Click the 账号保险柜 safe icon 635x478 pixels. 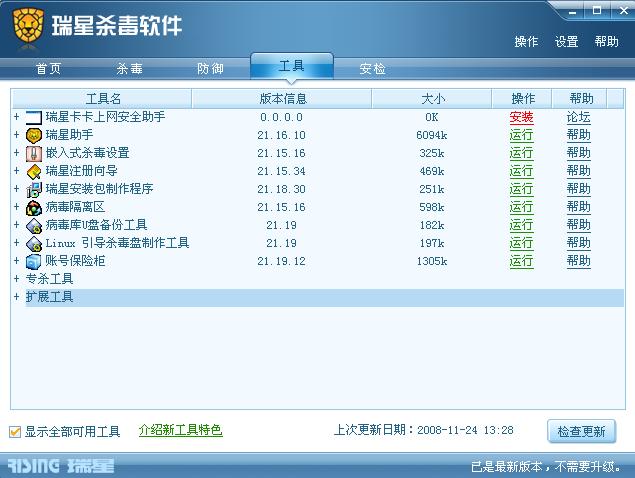click(34, 261)
